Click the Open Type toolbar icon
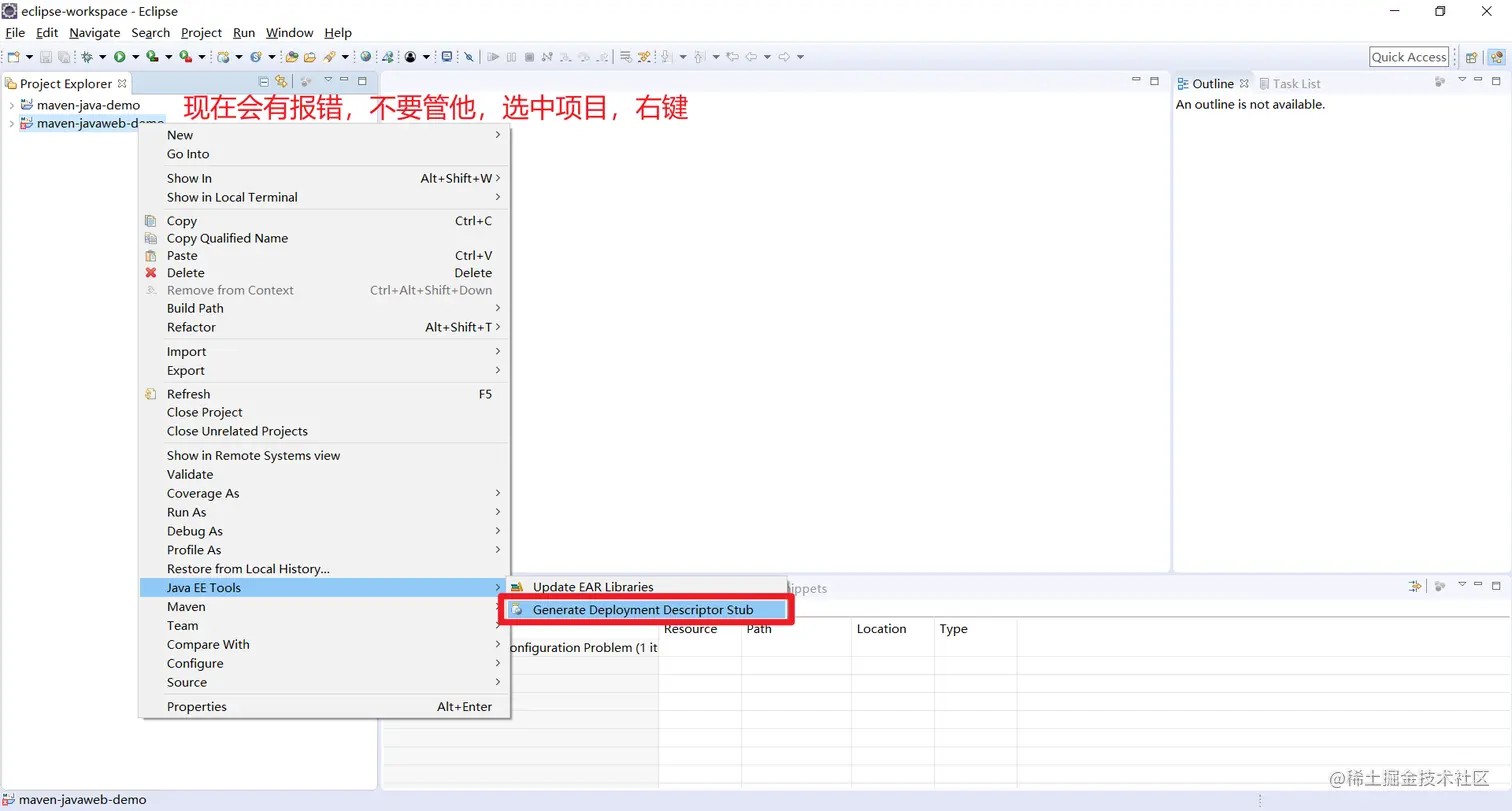 pos(292,57)
